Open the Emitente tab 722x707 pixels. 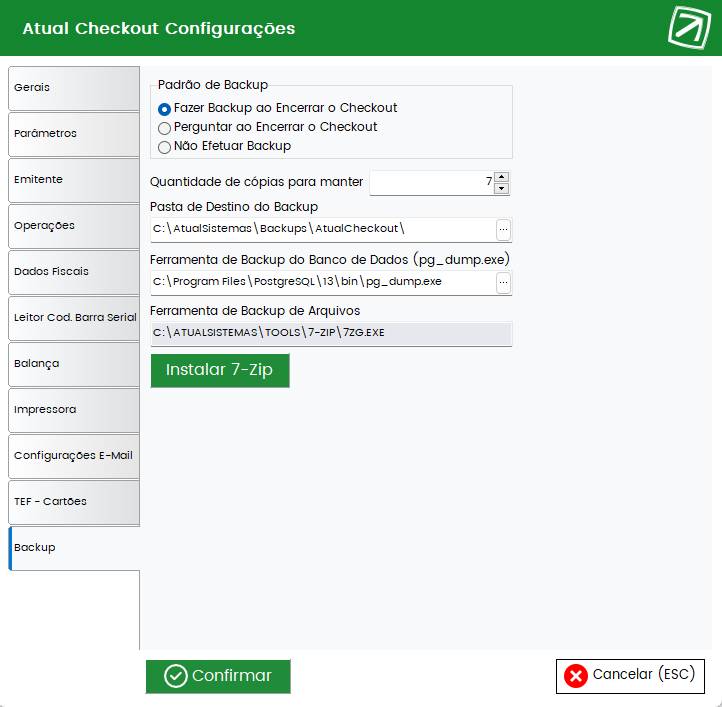click(x=74, y=180)
